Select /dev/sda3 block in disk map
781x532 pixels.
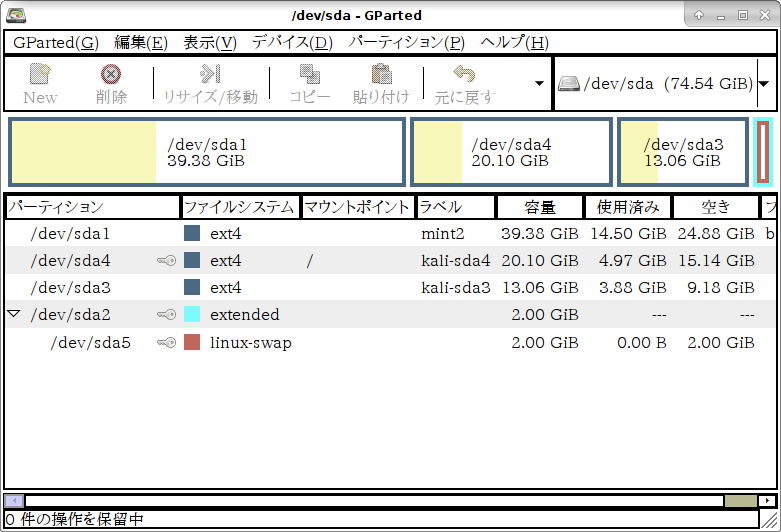683,152
